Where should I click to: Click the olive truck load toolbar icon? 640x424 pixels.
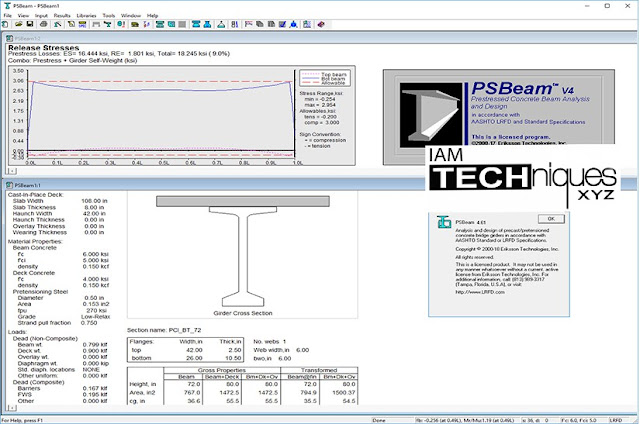134,24
